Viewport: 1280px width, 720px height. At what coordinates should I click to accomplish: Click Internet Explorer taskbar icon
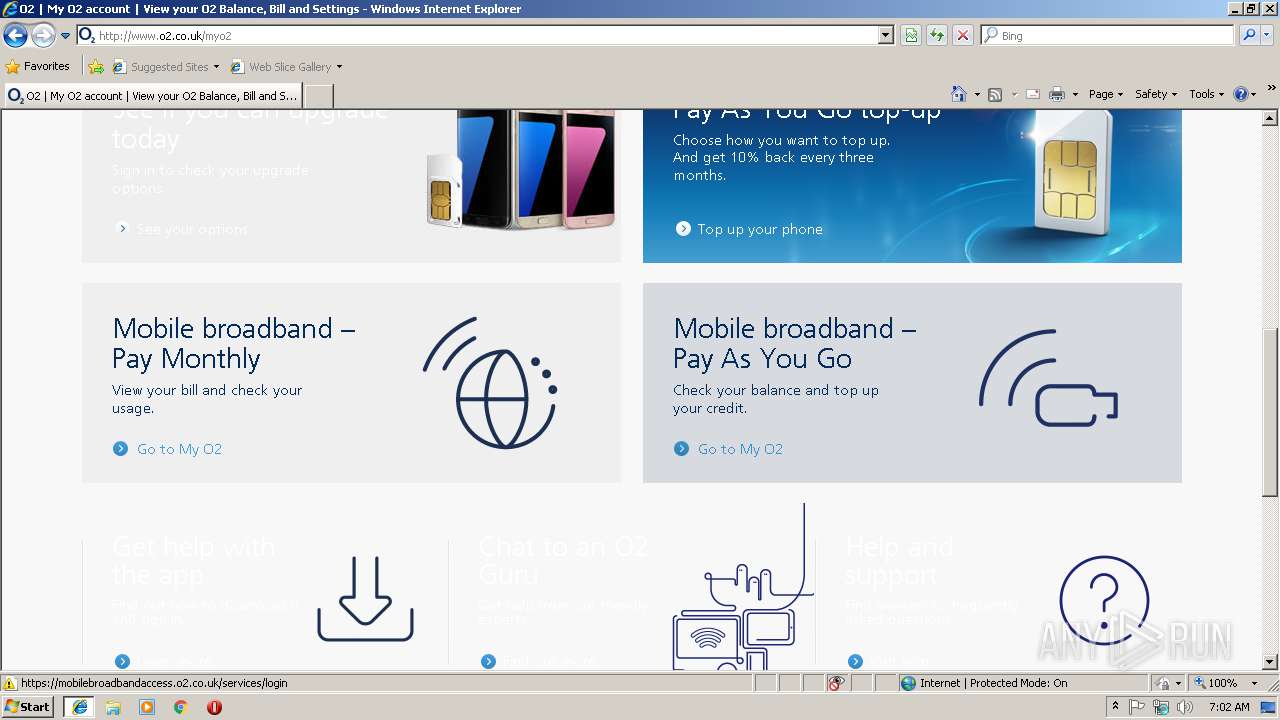80,707
